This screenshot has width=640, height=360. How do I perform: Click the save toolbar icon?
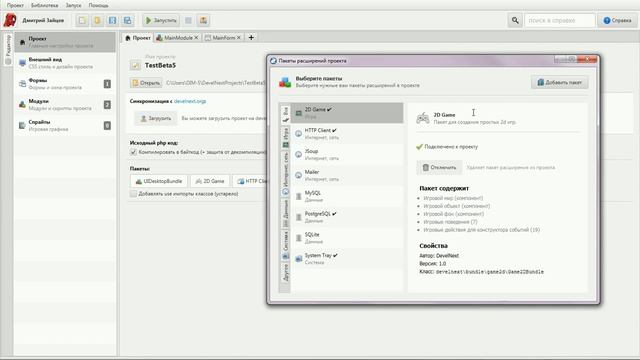pyautogui.click(x=112, y=20)
